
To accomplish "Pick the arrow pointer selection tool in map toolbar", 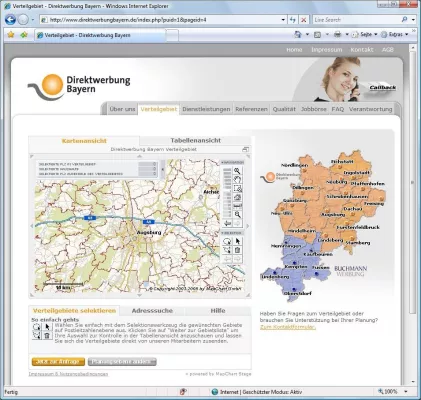I will tap(237, 241).
